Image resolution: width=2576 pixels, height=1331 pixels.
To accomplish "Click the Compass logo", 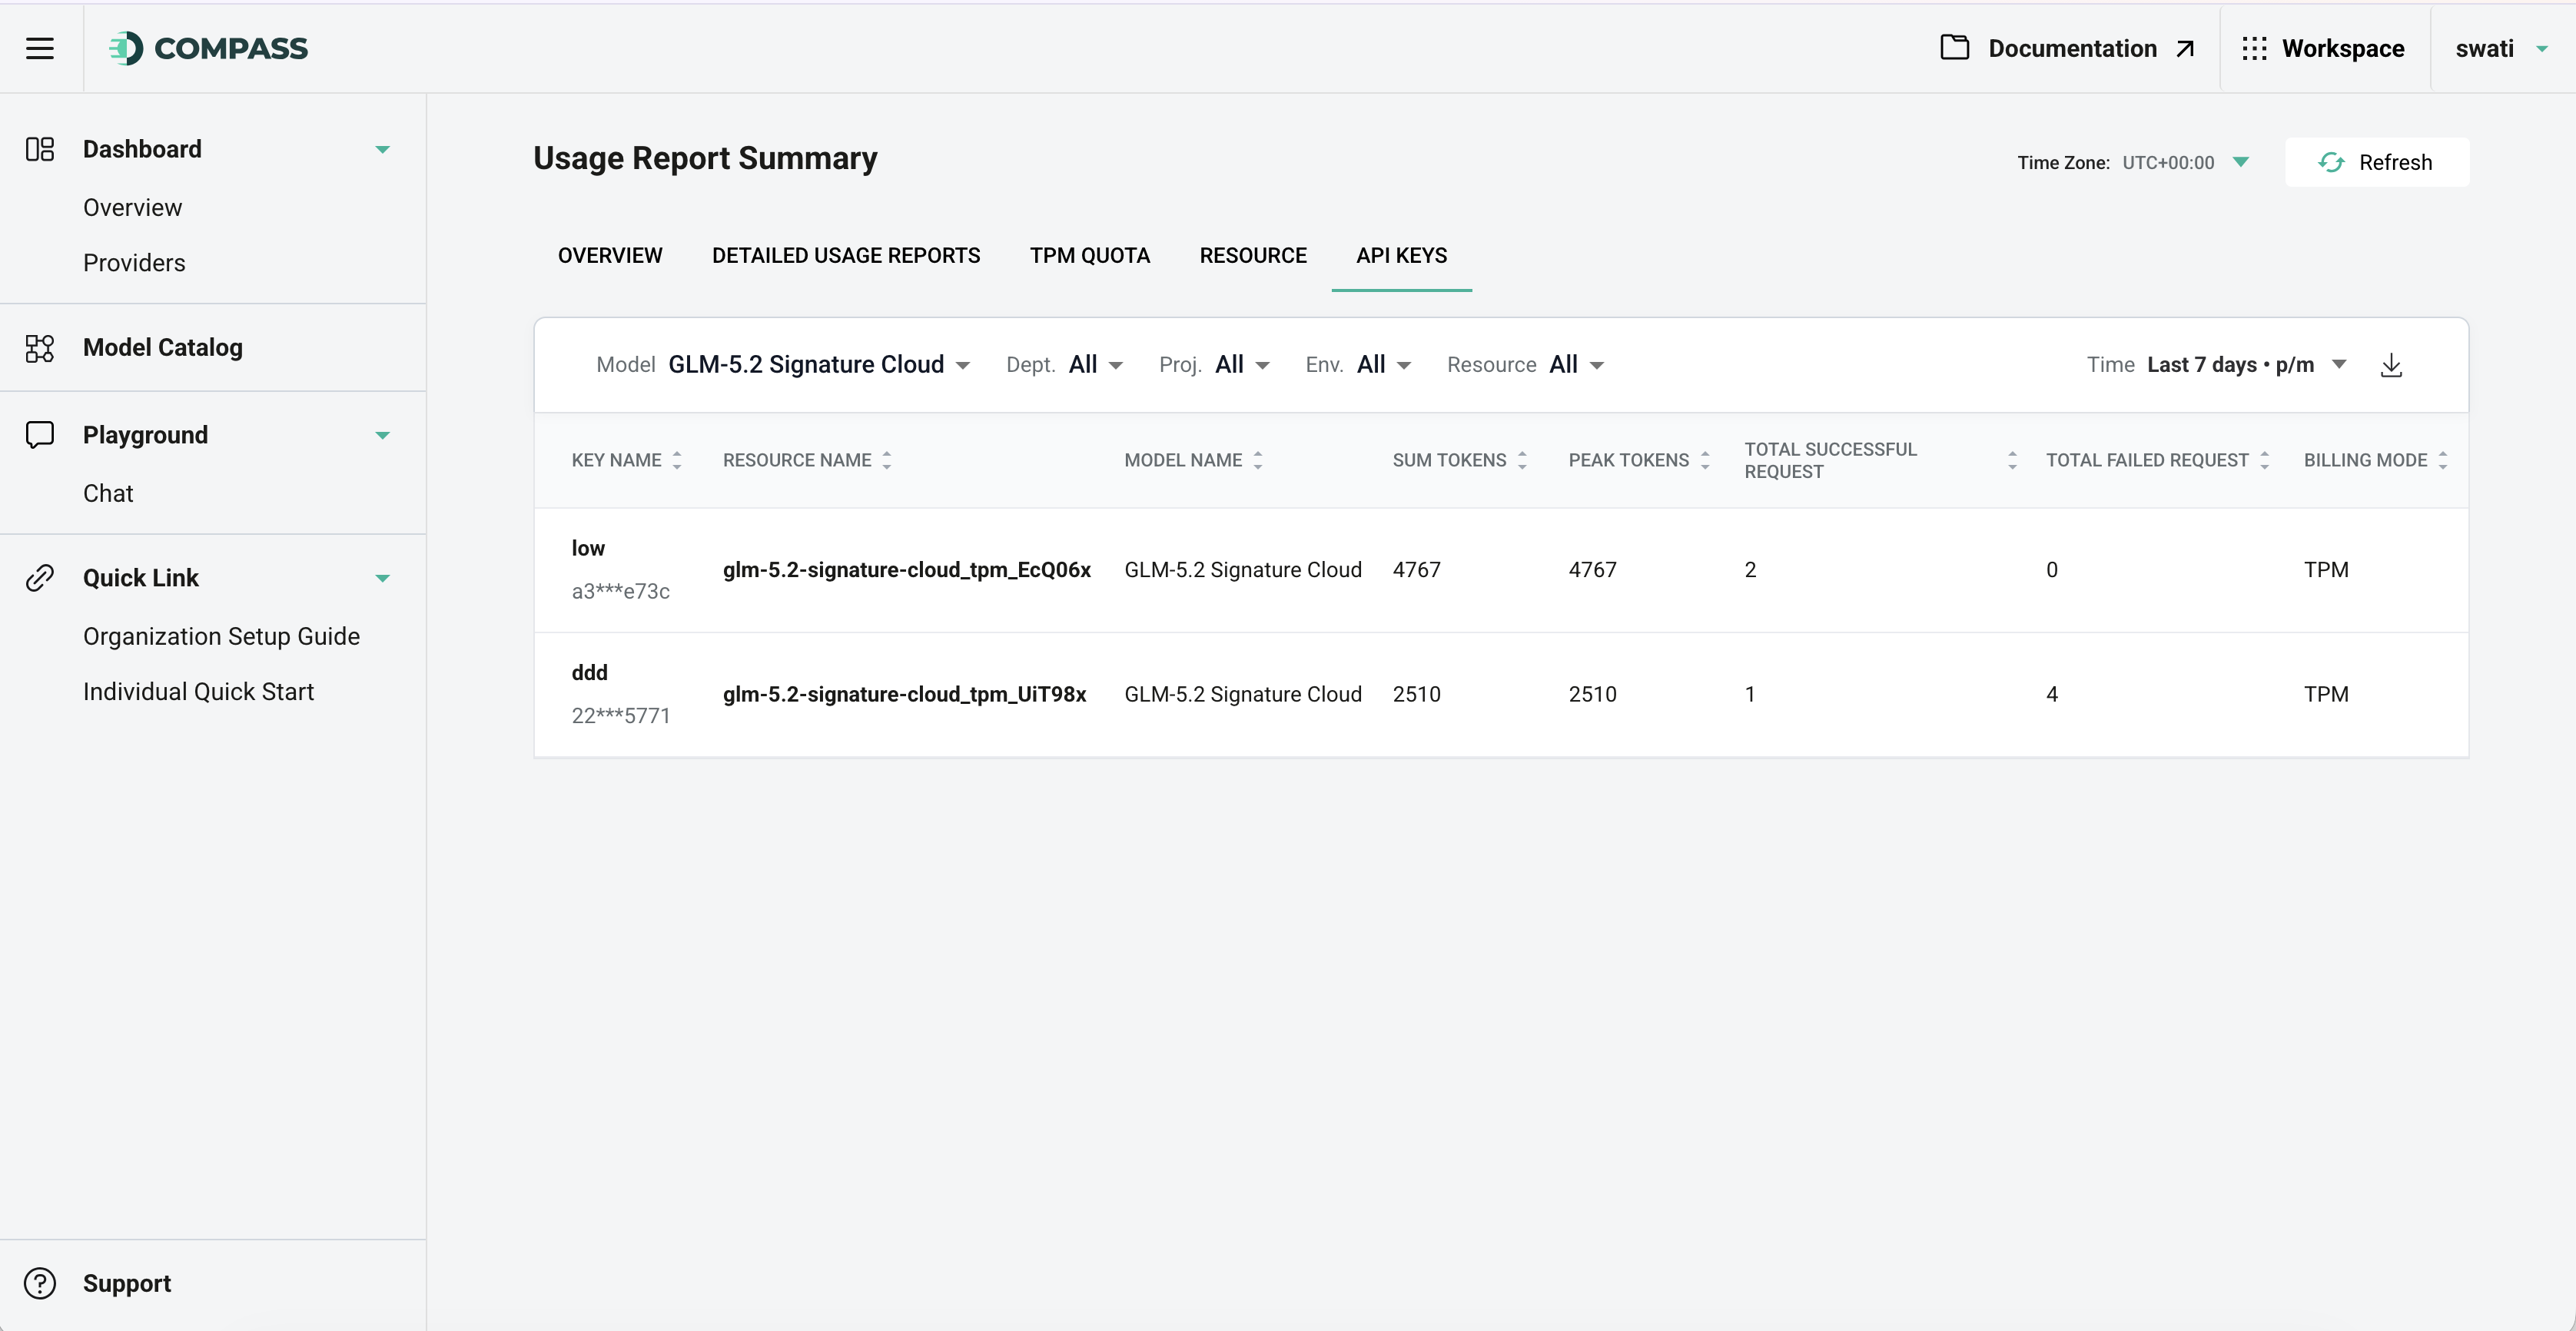I will 209,48.
